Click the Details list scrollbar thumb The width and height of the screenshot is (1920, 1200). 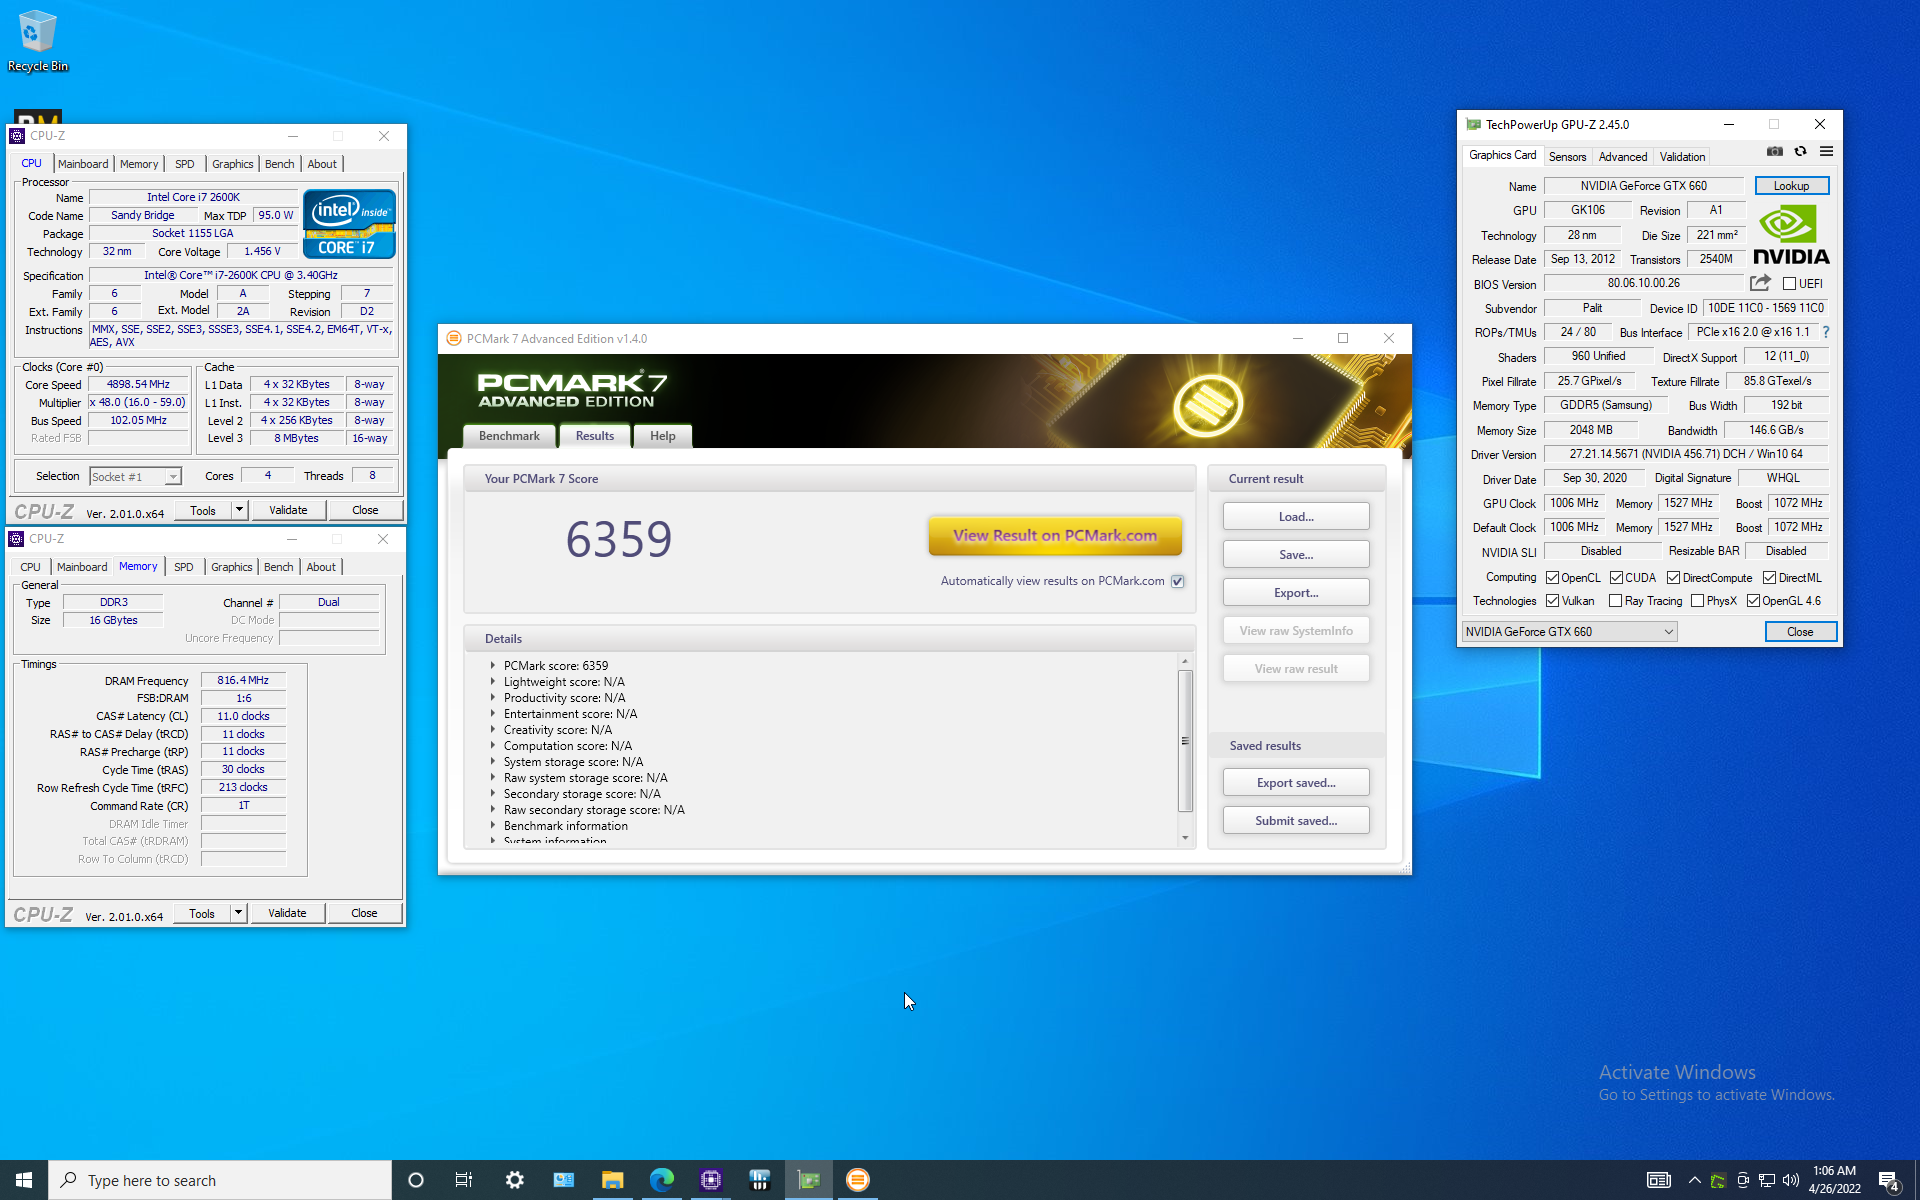point(1185,741)
